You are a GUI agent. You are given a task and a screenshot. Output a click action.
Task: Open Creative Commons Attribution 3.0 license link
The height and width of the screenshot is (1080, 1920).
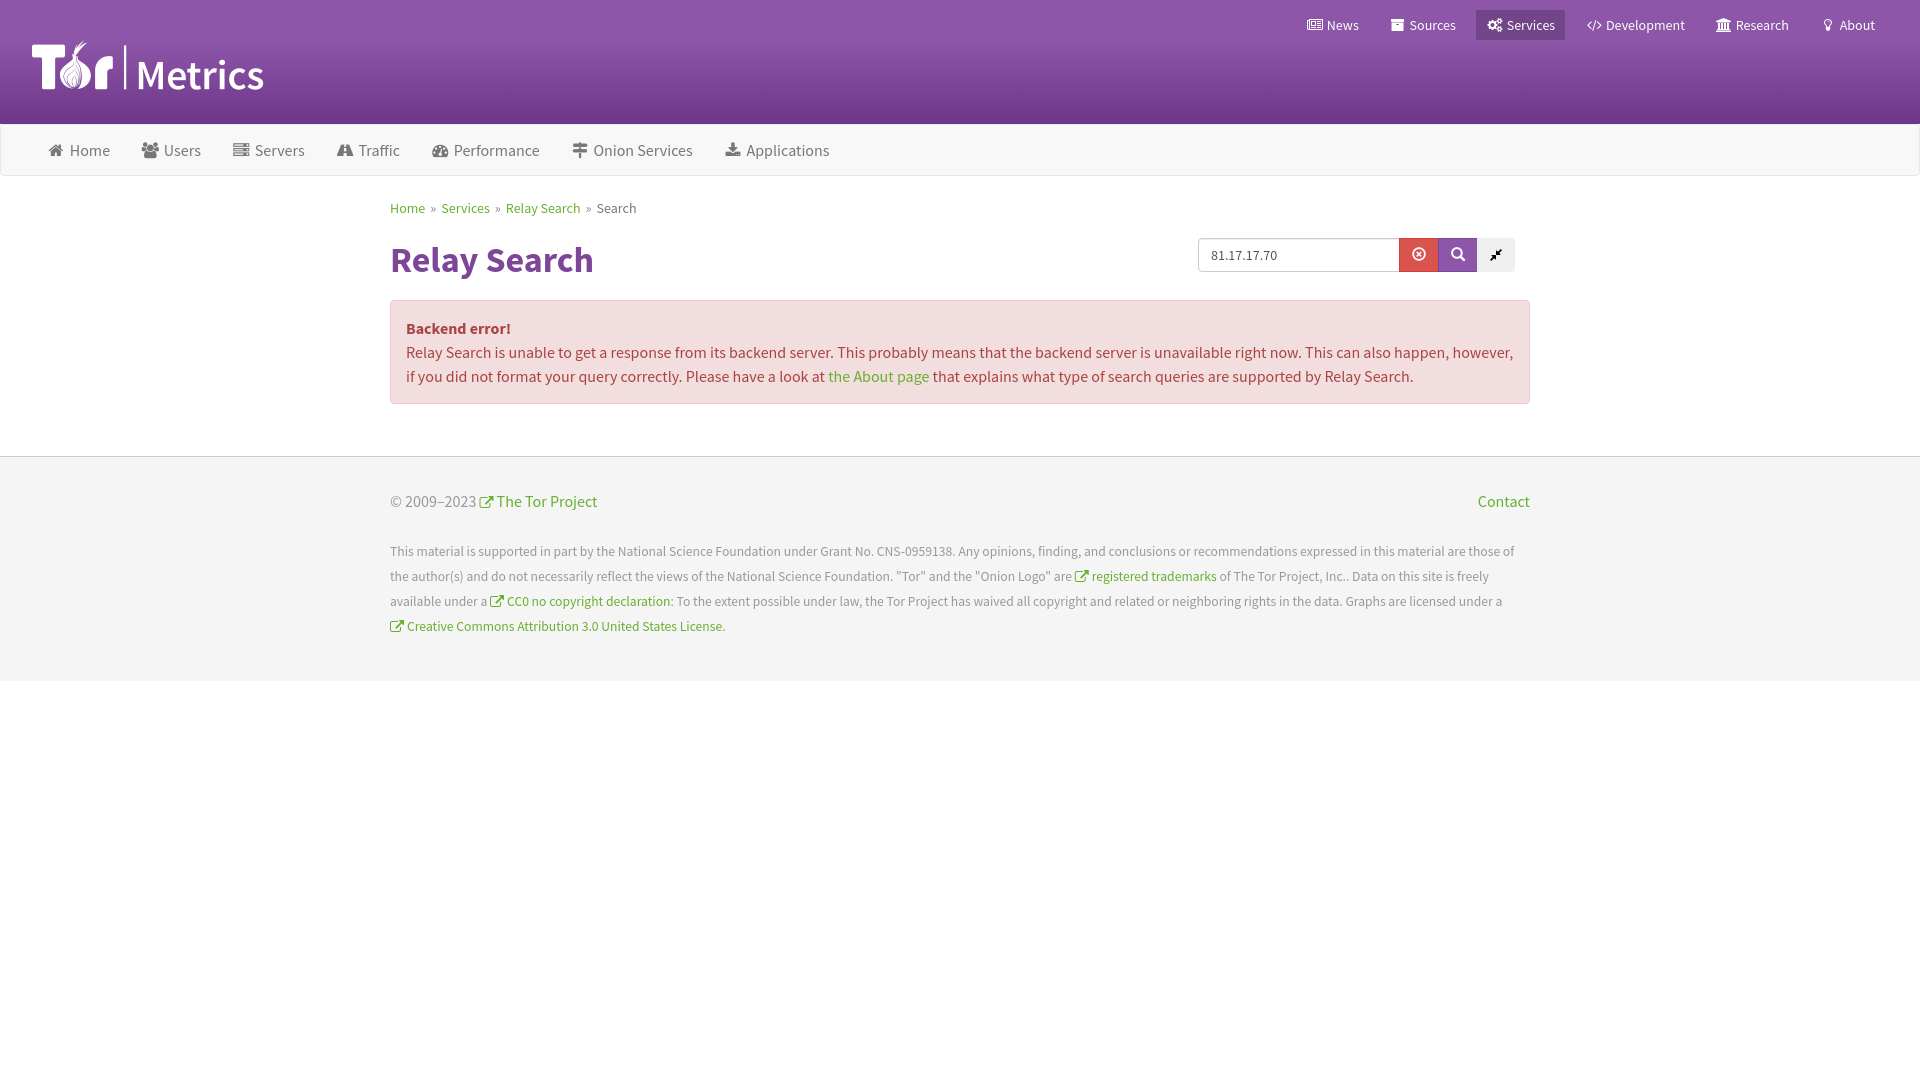(557, 626)
